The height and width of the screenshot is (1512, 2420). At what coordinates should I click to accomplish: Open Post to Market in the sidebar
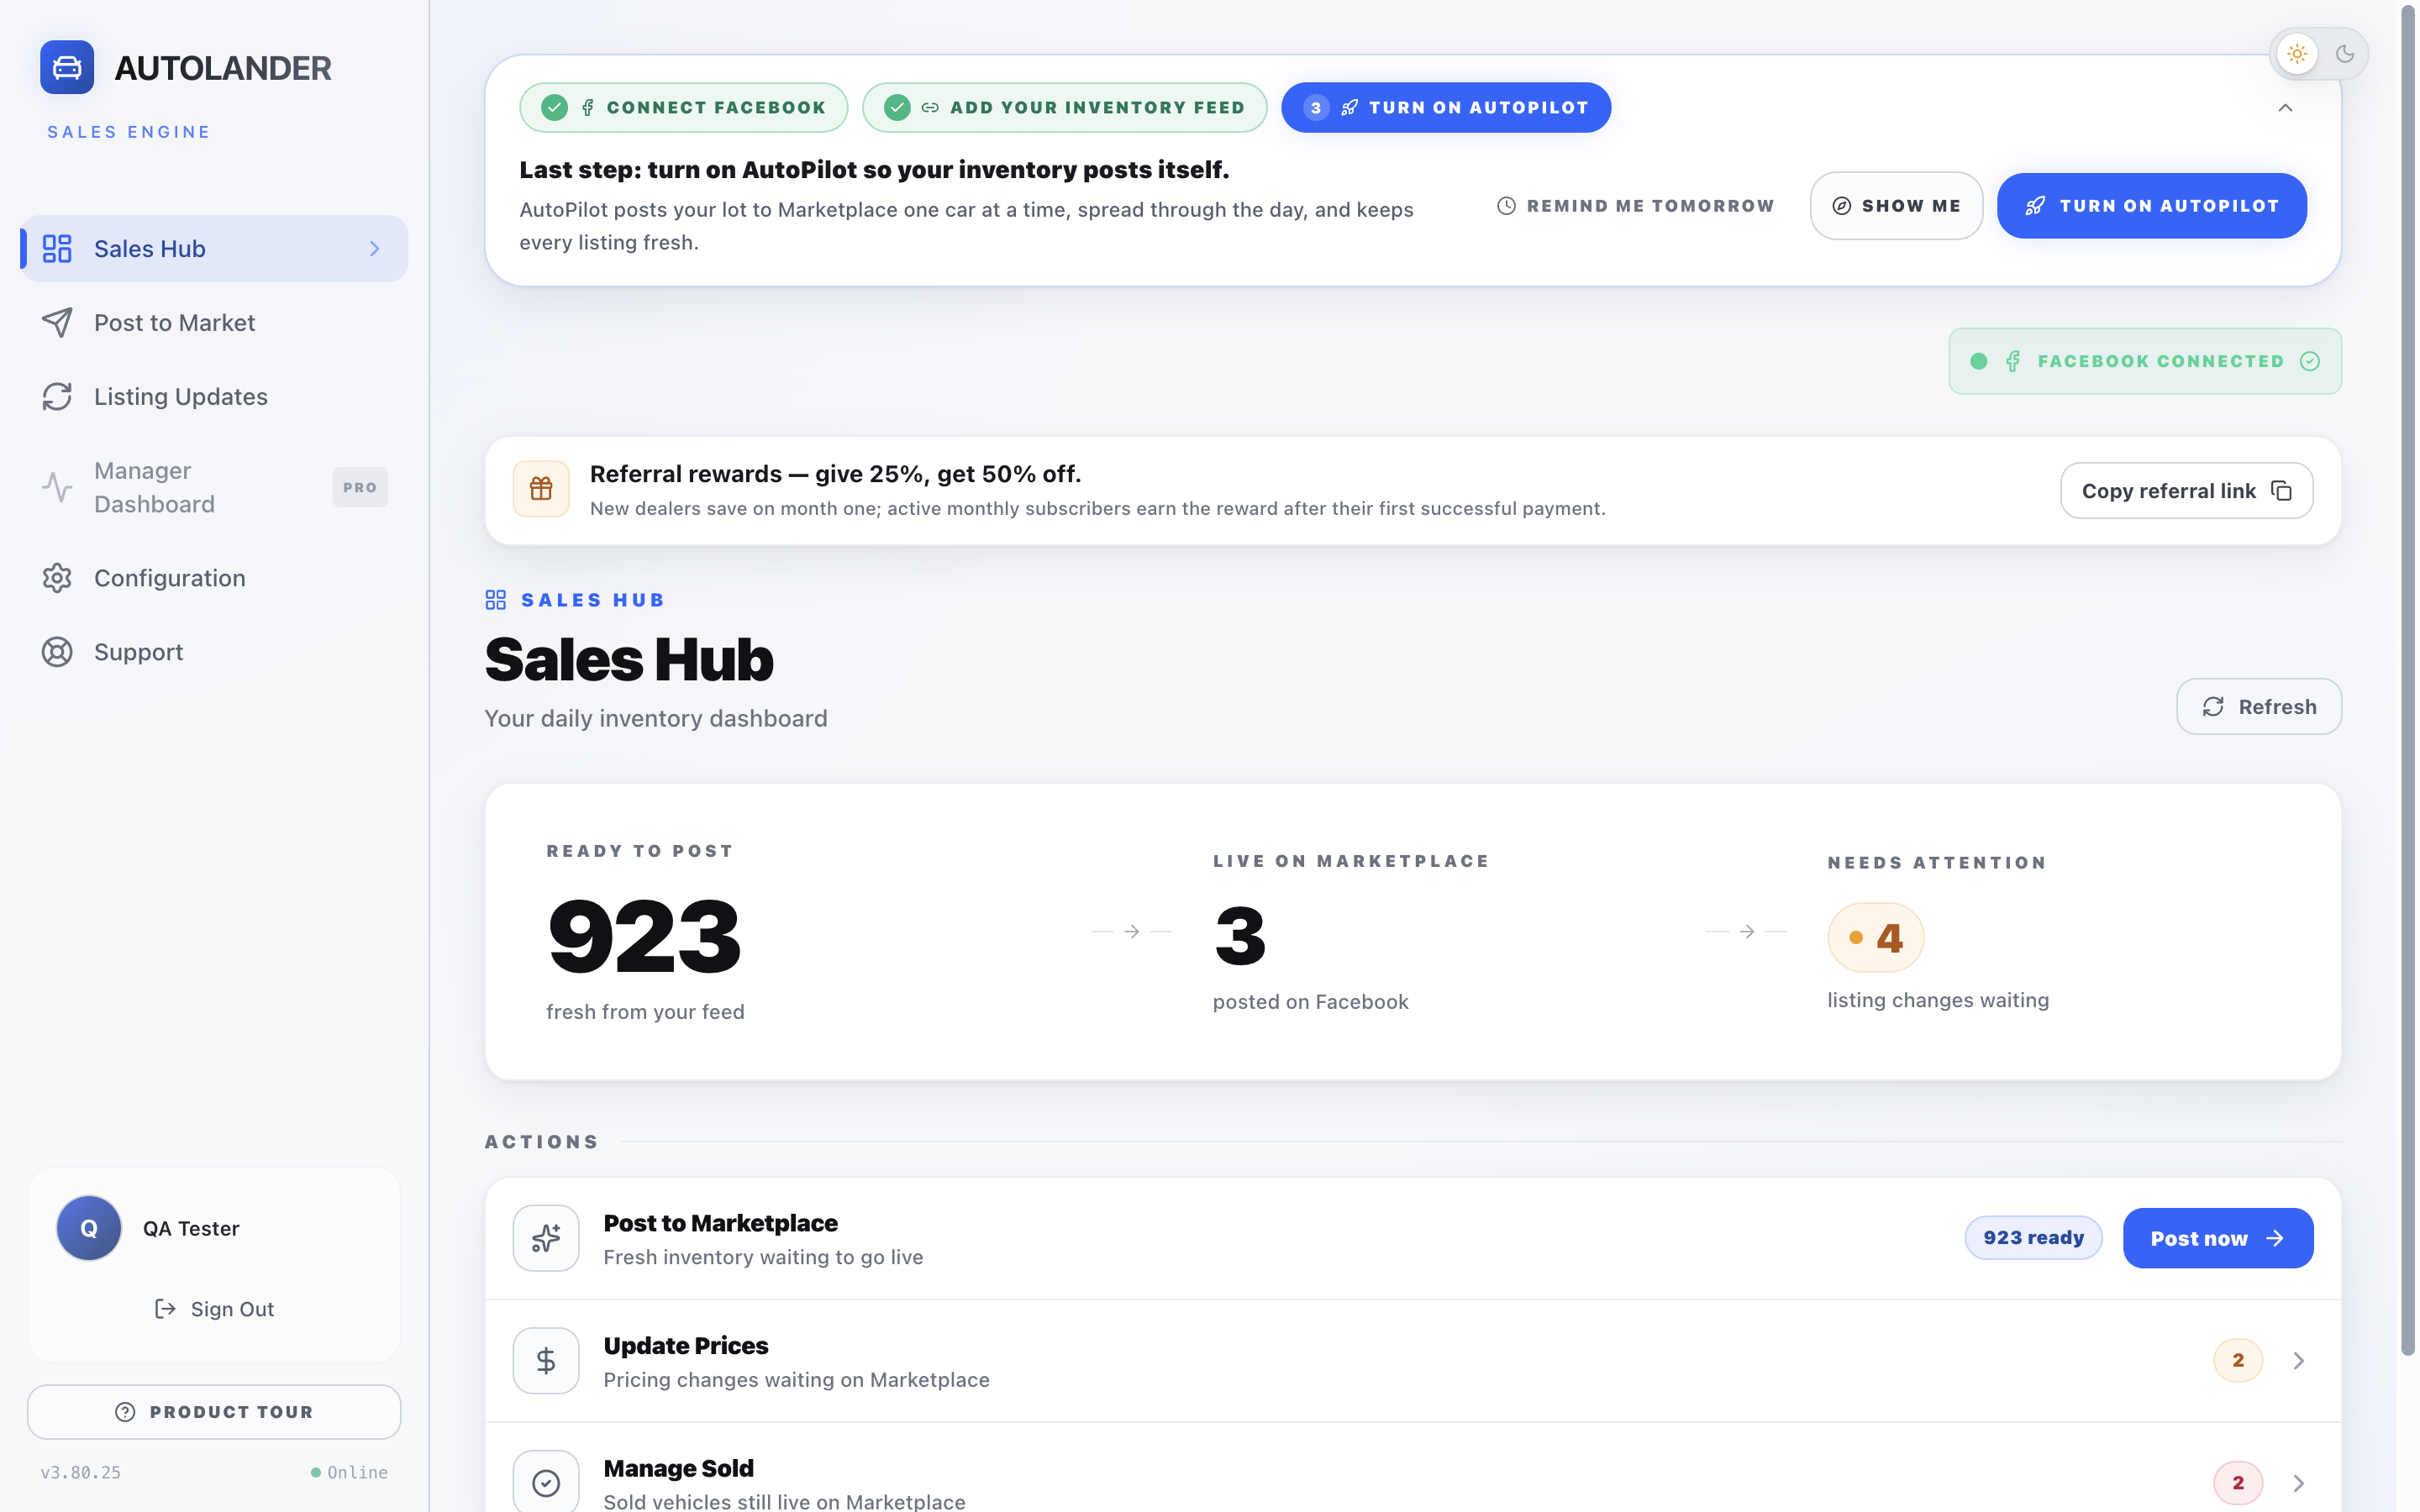click(x=214, y=322)
